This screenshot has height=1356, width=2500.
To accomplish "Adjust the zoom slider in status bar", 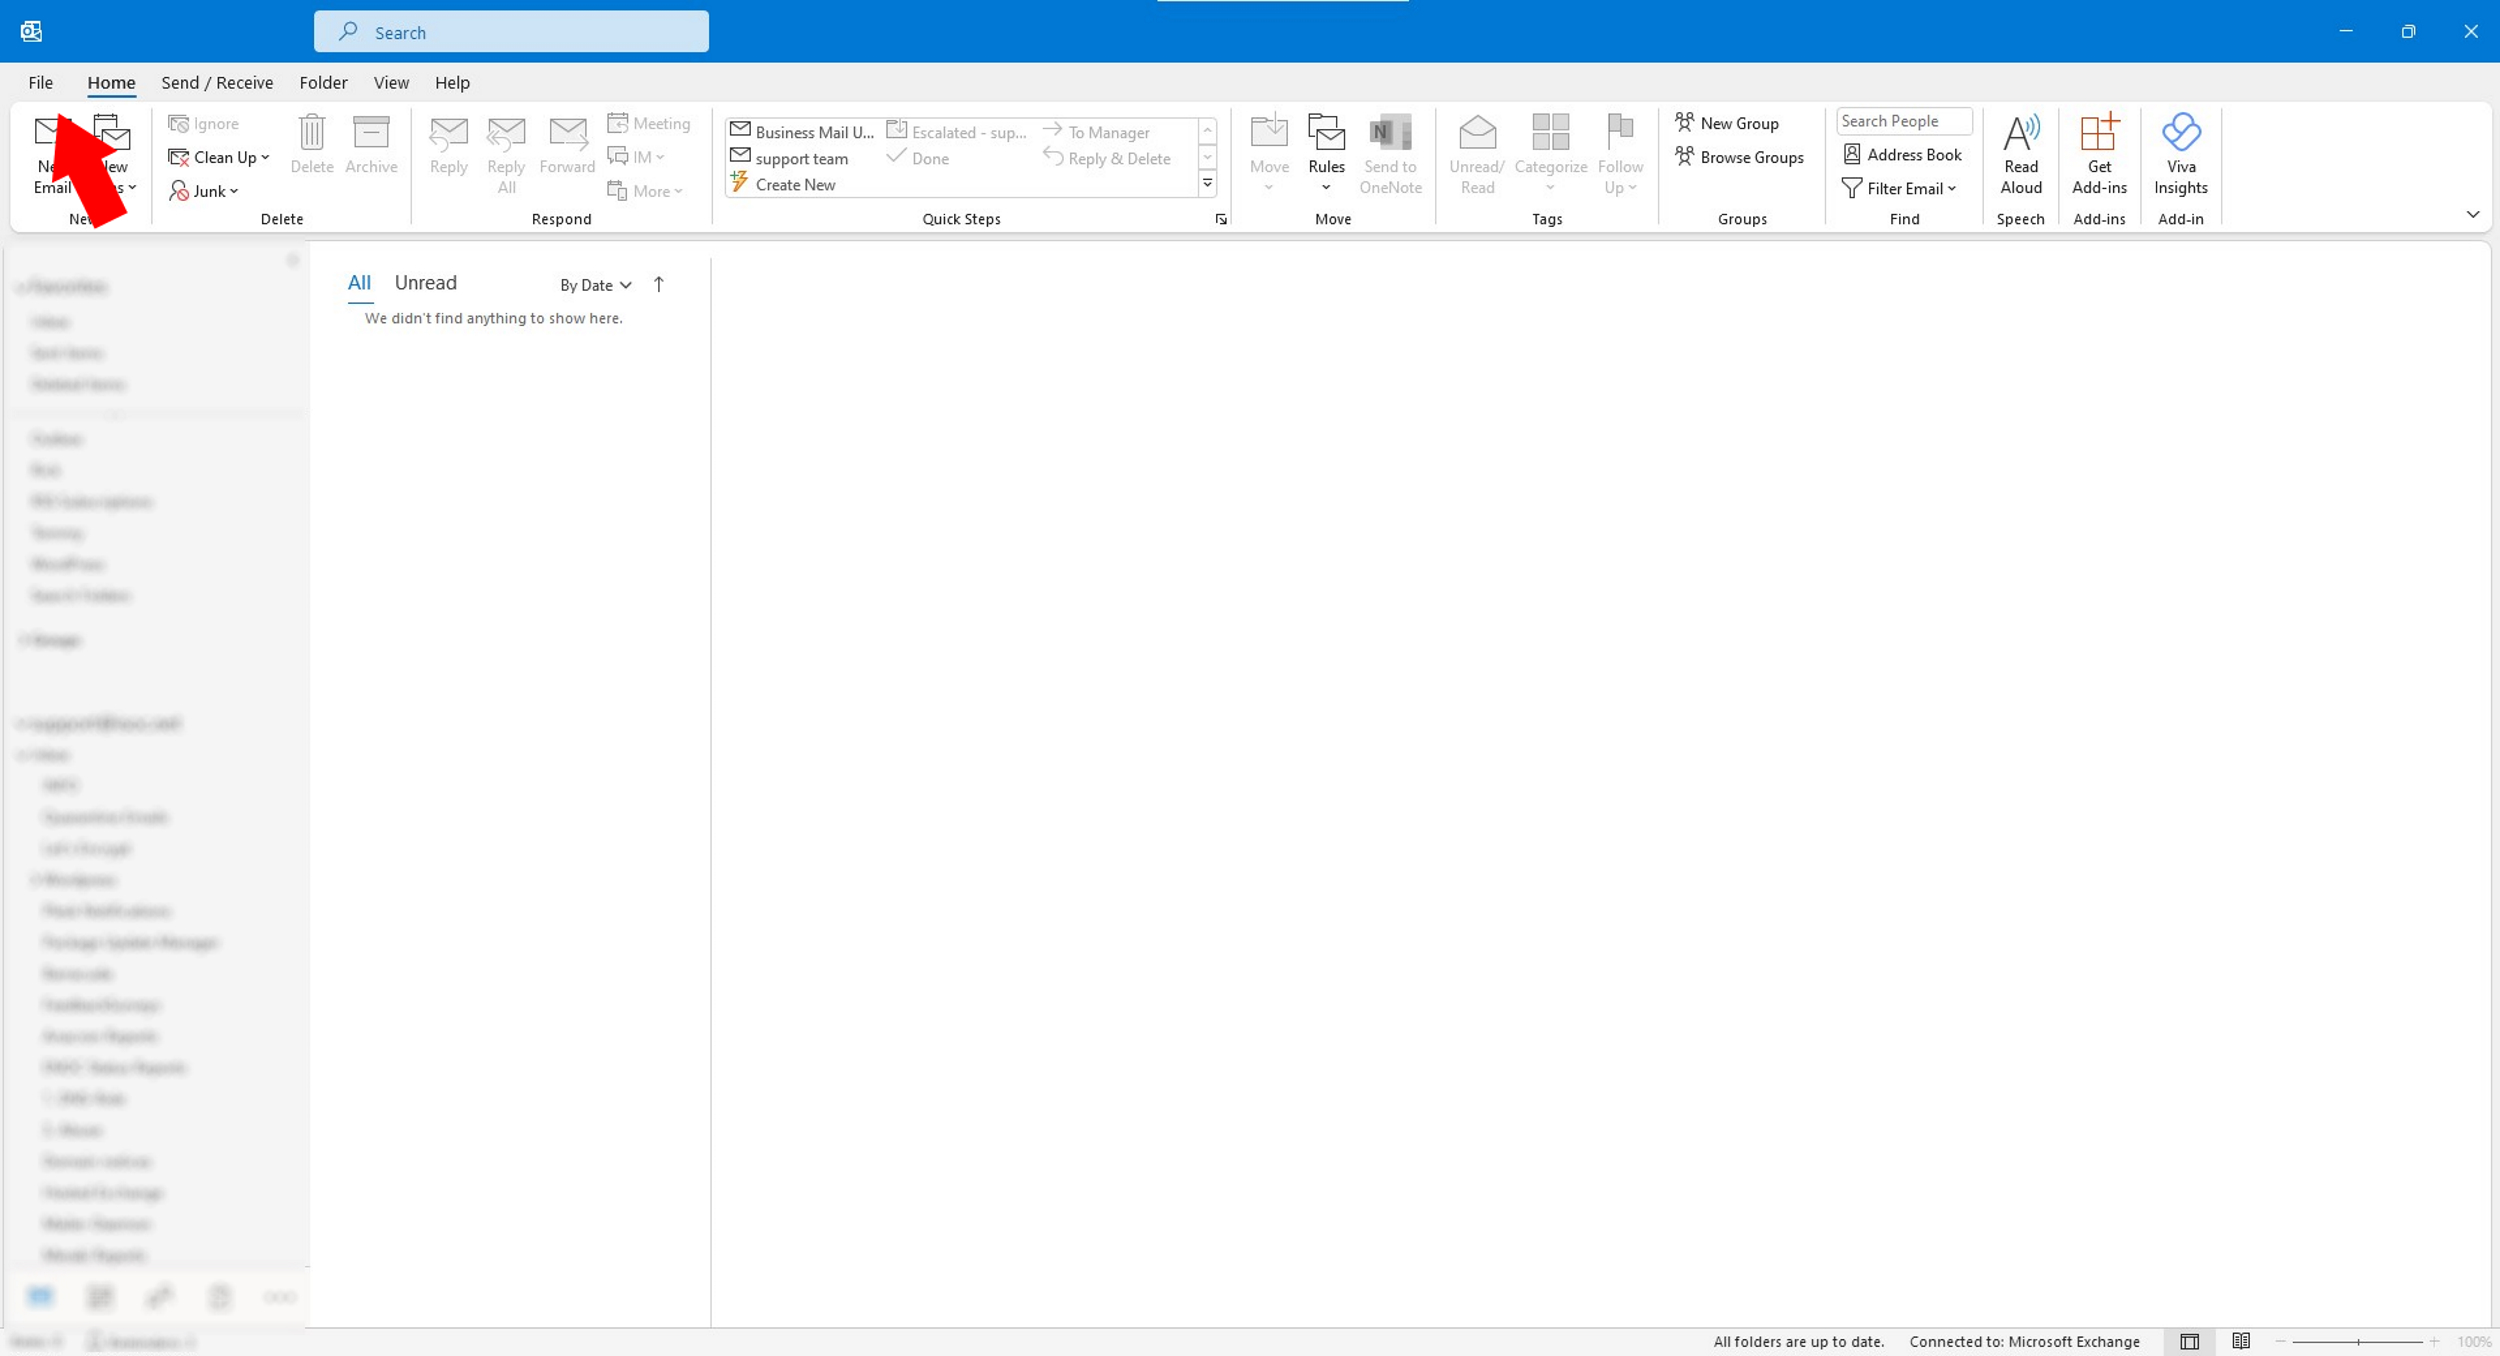I will (2357, 1341).
